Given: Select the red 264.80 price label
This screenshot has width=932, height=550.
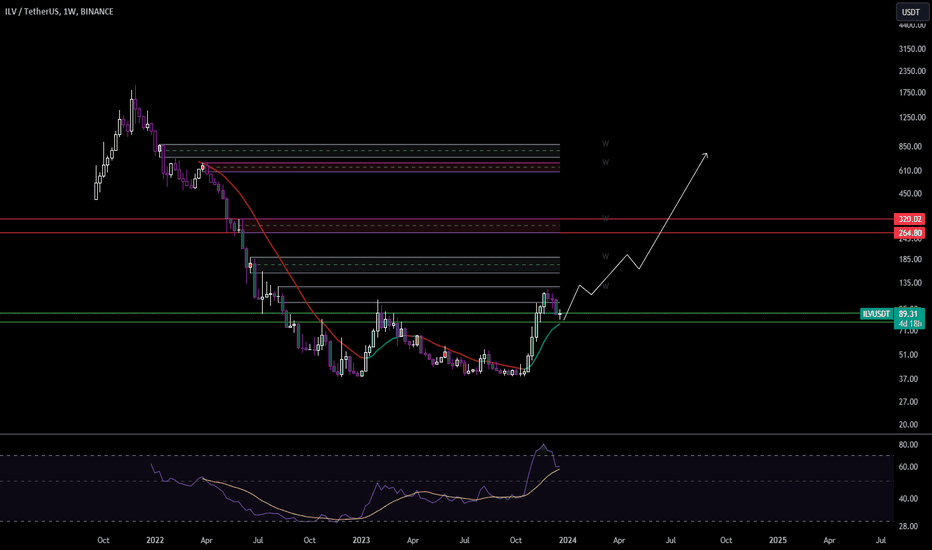Looking at the screenshot, I should coord(909,233).
